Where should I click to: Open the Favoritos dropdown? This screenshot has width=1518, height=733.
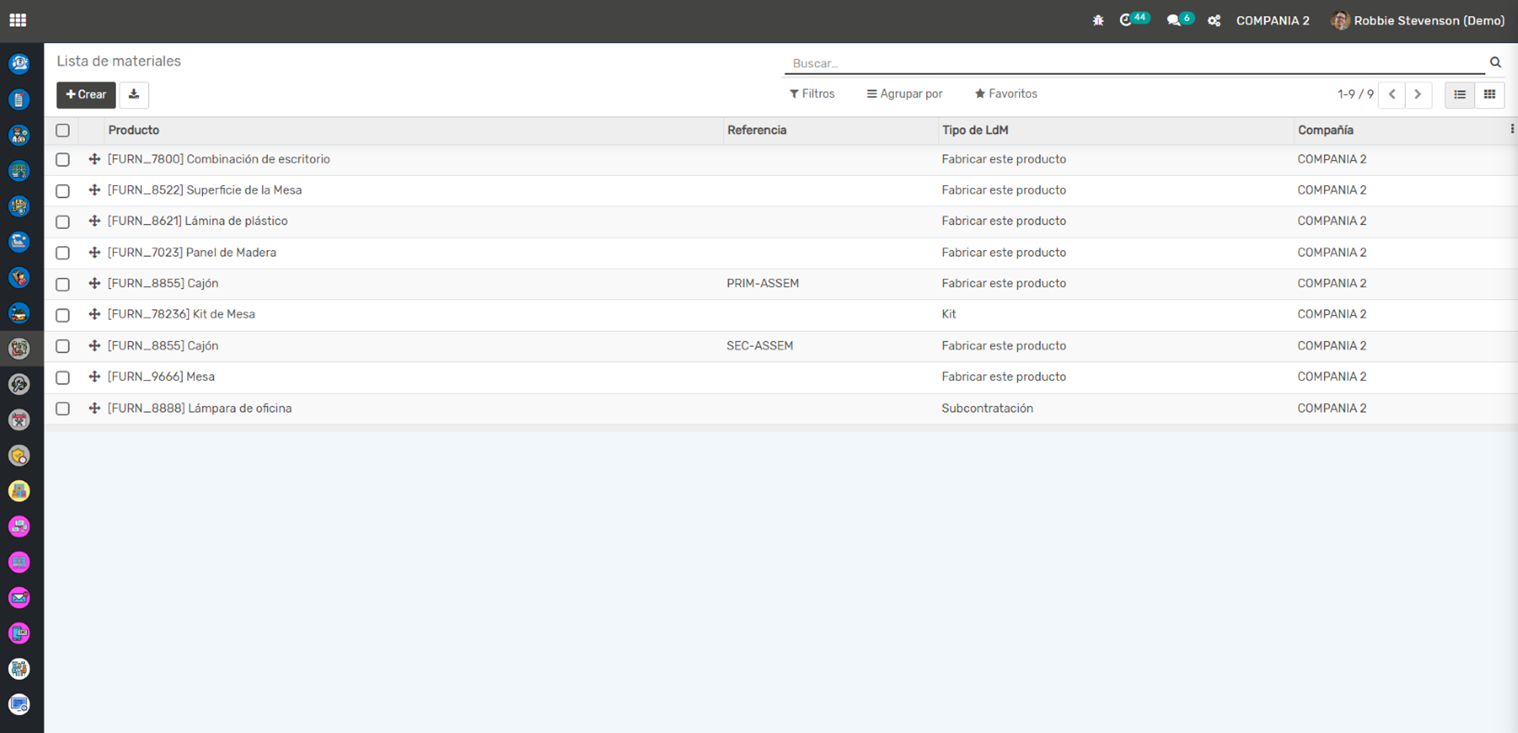pyautogui.click(x=1006, y=94)
